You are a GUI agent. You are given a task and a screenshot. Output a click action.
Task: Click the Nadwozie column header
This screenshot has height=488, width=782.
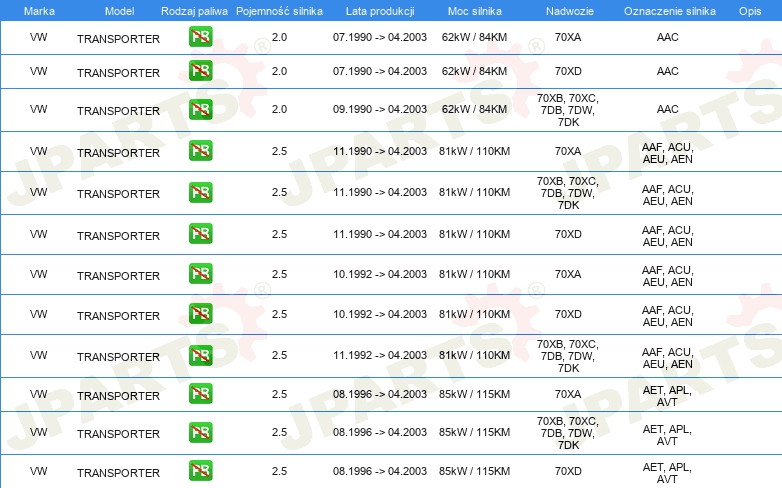[x=570, y=11]
